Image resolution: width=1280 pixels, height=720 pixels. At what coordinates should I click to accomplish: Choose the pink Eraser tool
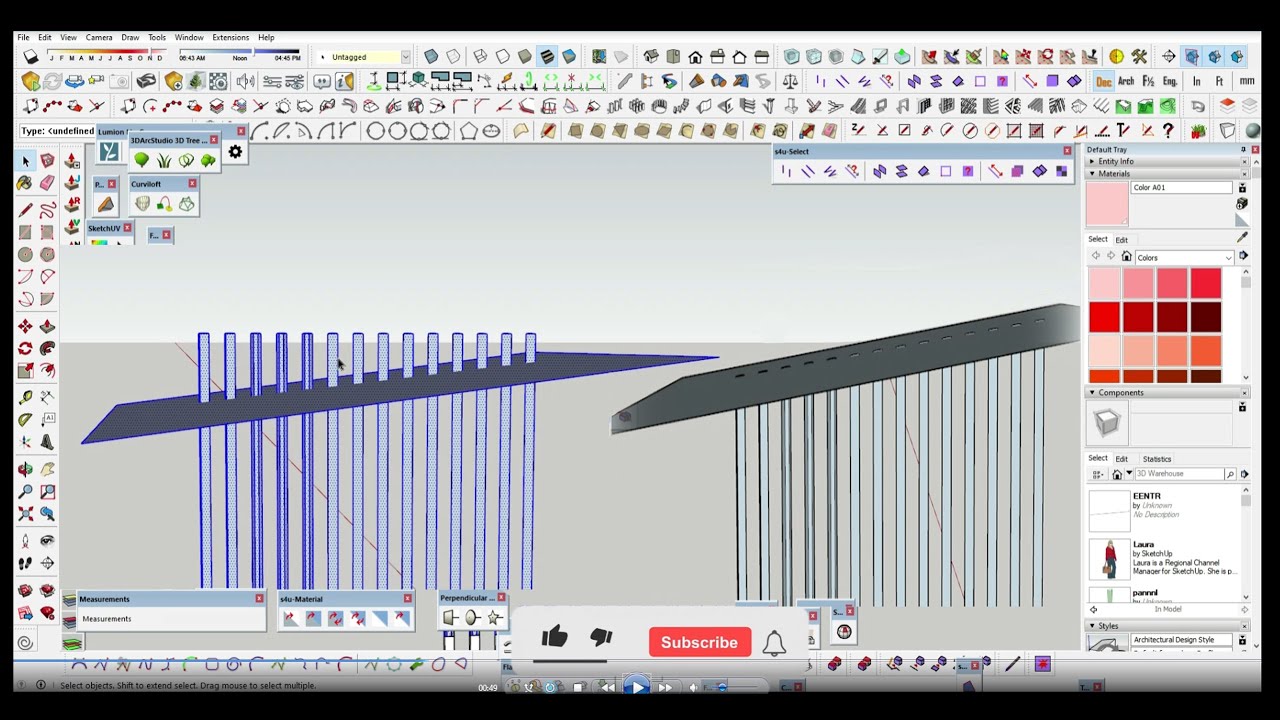click(47, 183)
